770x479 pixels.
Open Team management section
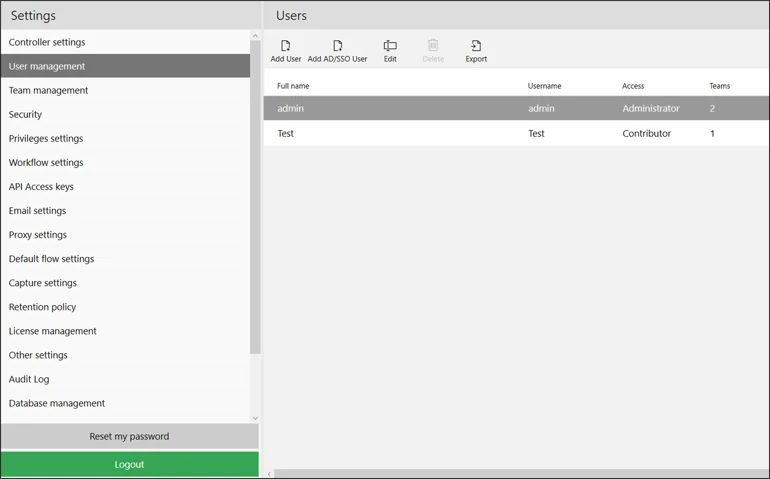[48, 90]
